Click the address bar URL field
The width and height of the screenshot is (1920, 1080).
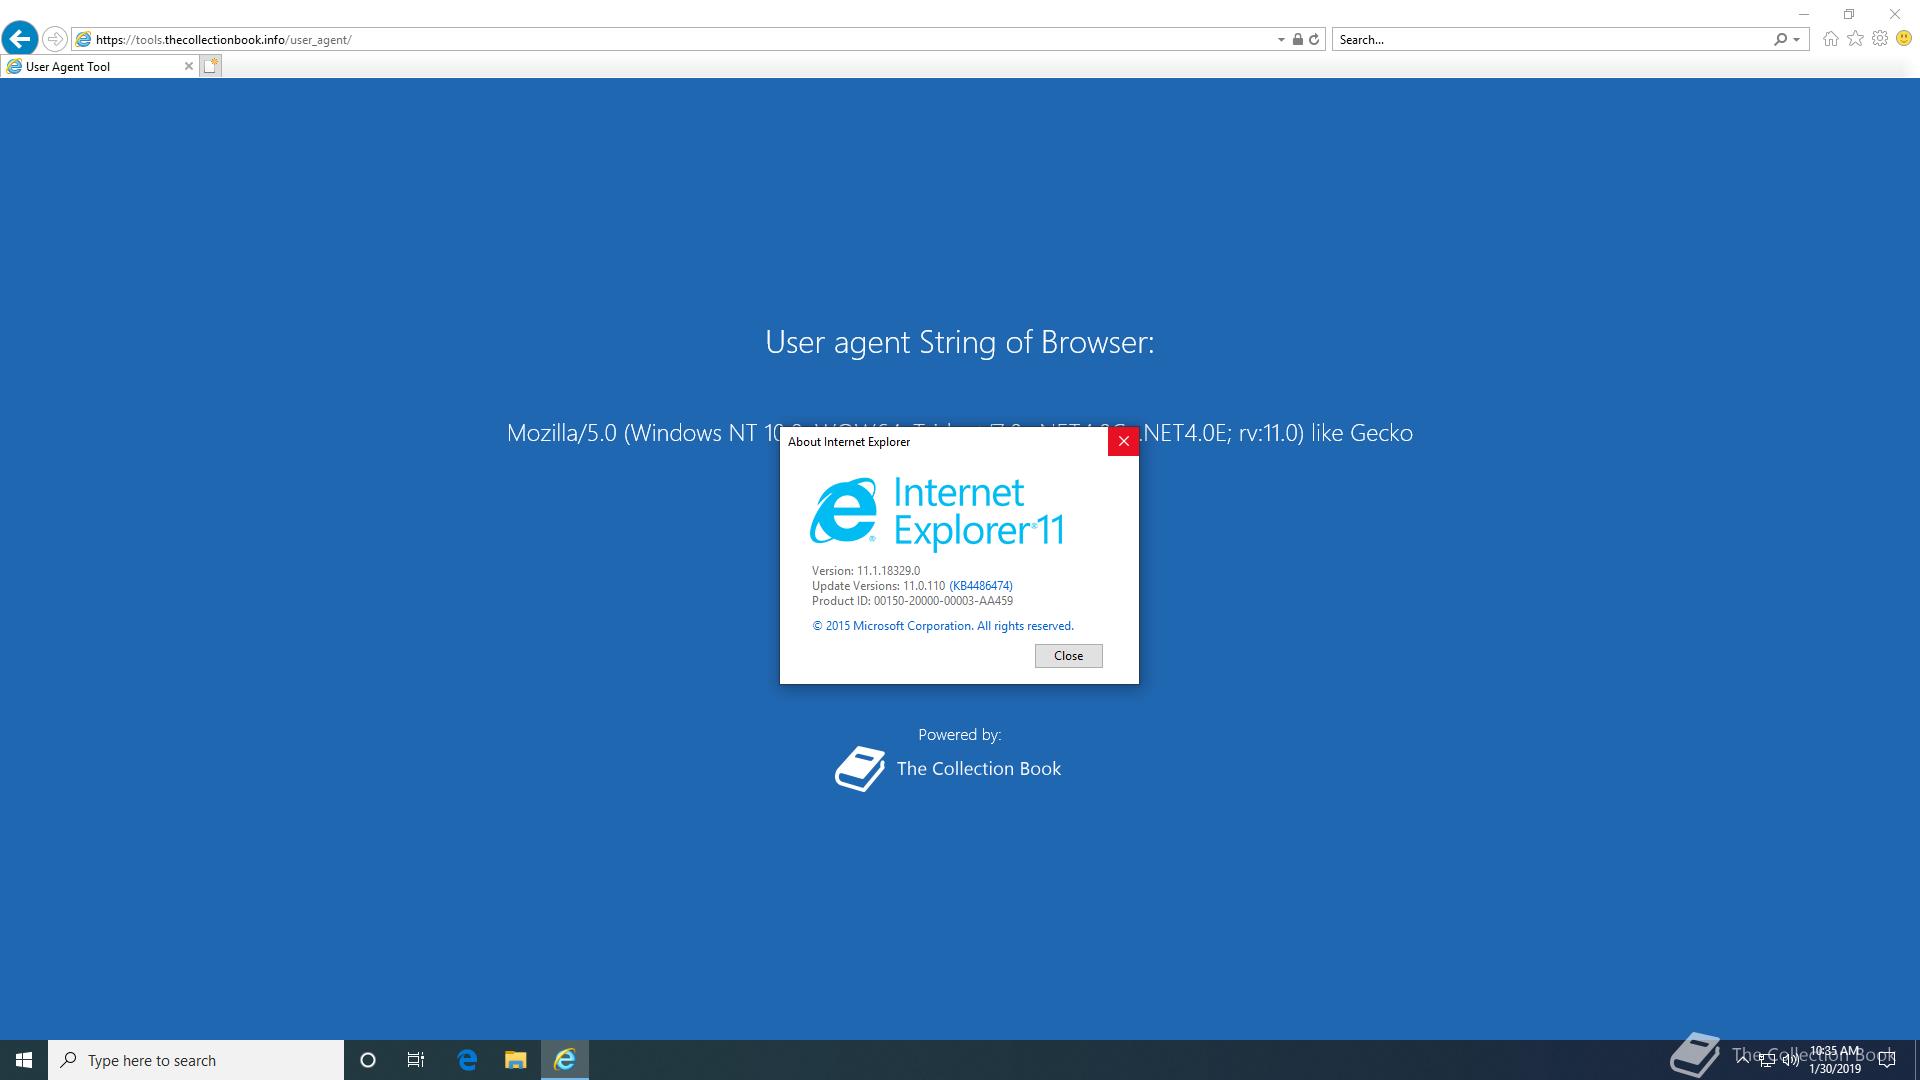[675, 39]
